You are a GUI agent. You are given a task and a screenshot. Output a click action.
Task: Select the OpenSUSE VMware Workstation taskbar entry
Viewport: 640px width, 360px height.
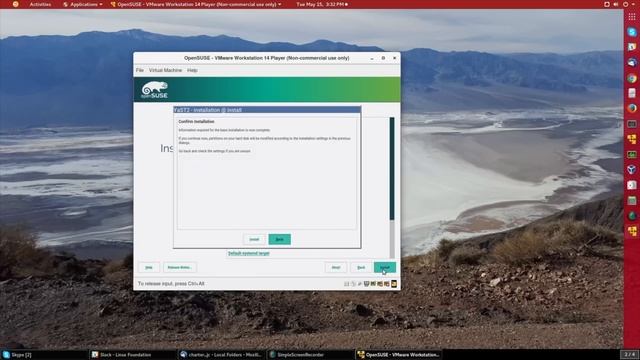pos(400,355)
